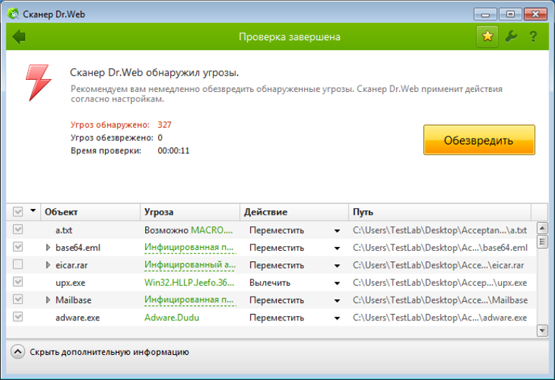The image size is (555, 380).
Task: Go back with the green arrow icon
Action: [x=19, y=36]
